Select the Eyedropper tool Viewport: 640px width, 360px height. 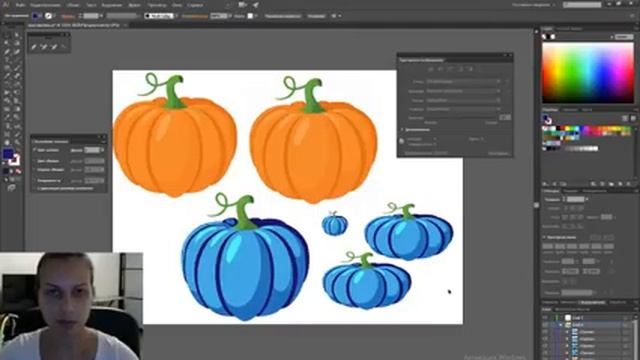click(7, 117)
